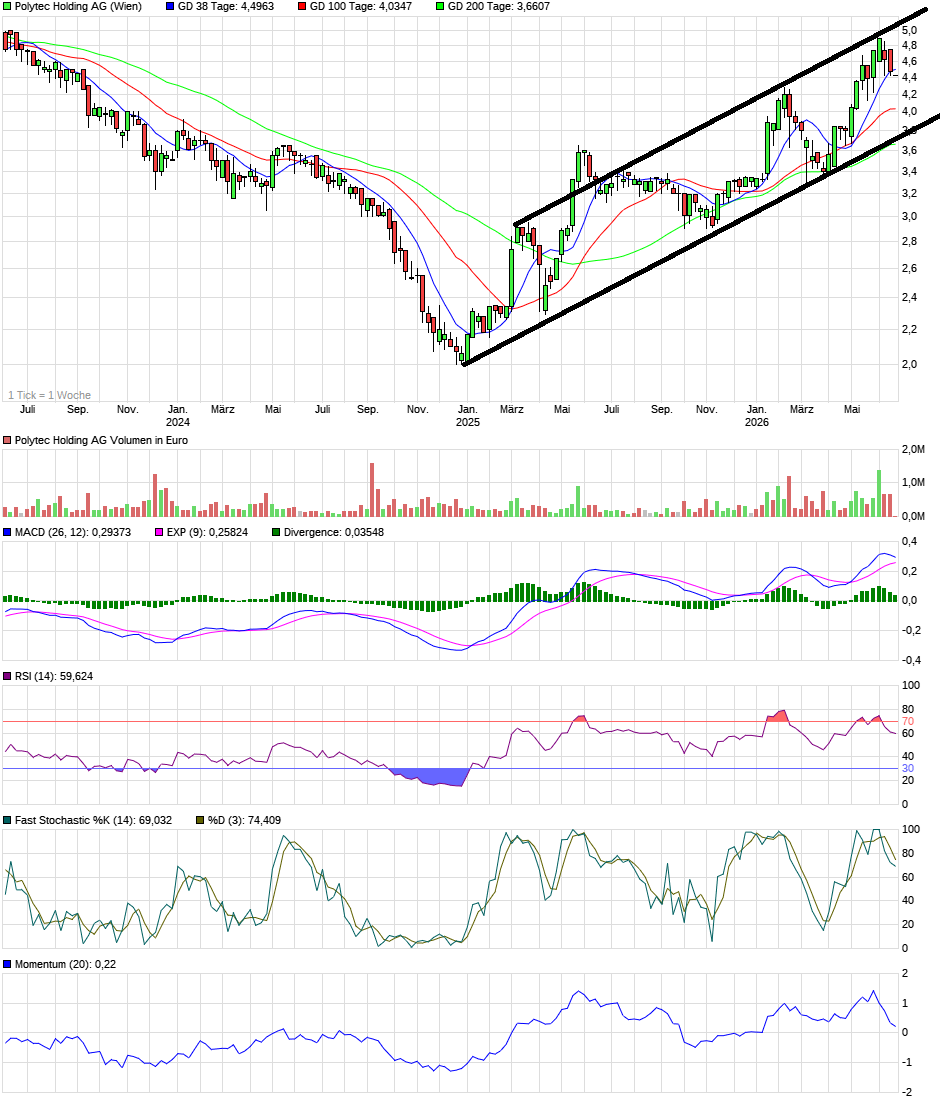Viewport: 940px width, 1102px height.
Task: Click the purple RSI (14) legend swatch
Action: tap(7, 676)
